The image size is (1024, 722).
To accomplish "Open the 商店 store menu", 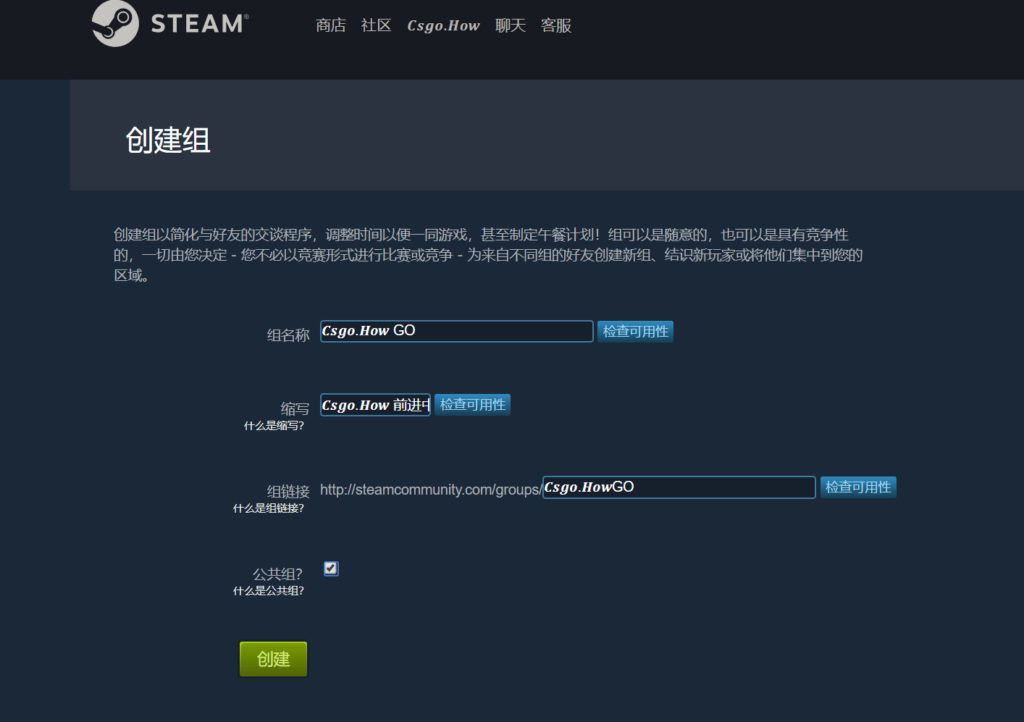I will coord(330,25).
